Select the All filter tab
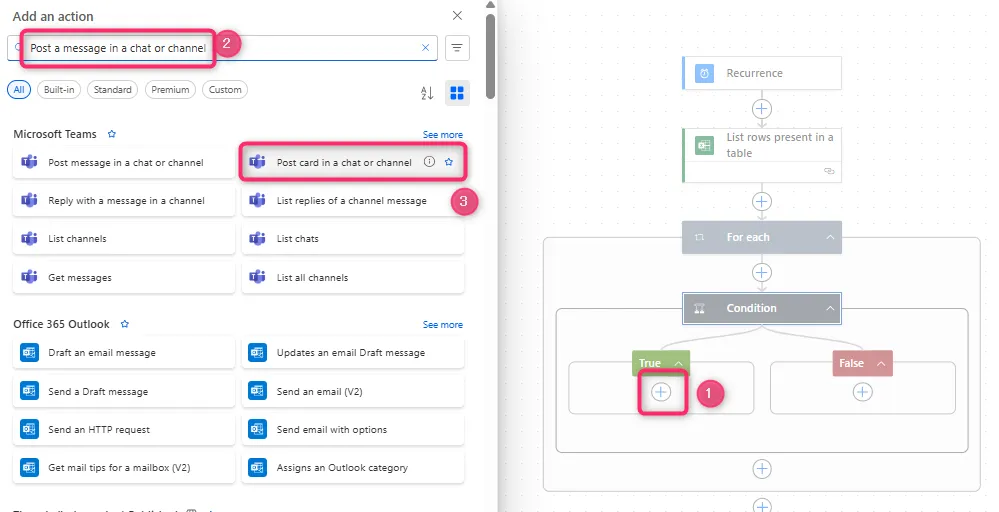 pos(18,90)
